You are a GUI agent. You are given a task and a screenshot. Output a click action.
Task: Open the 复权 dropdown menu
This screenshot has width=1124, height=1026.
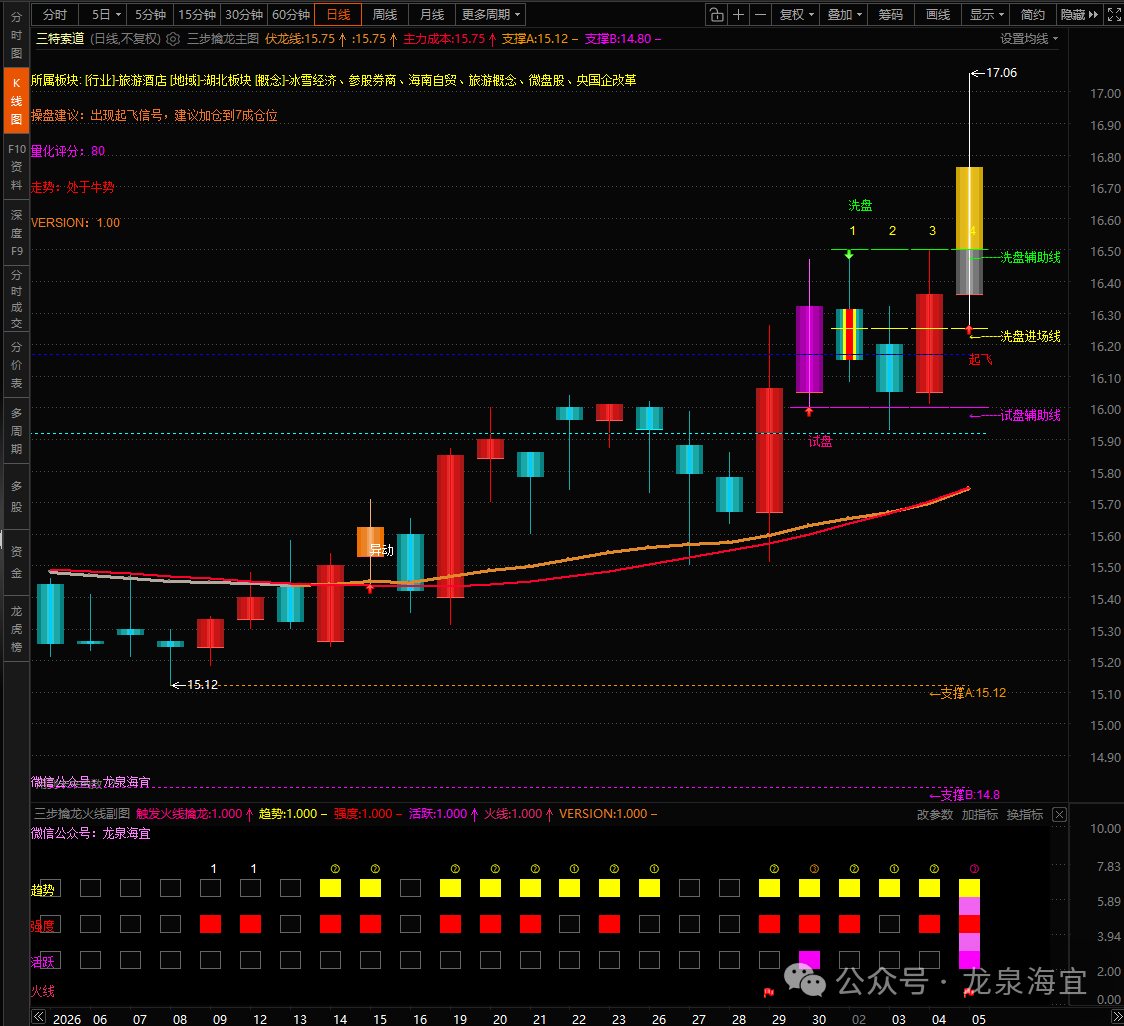tap(796, 15)
